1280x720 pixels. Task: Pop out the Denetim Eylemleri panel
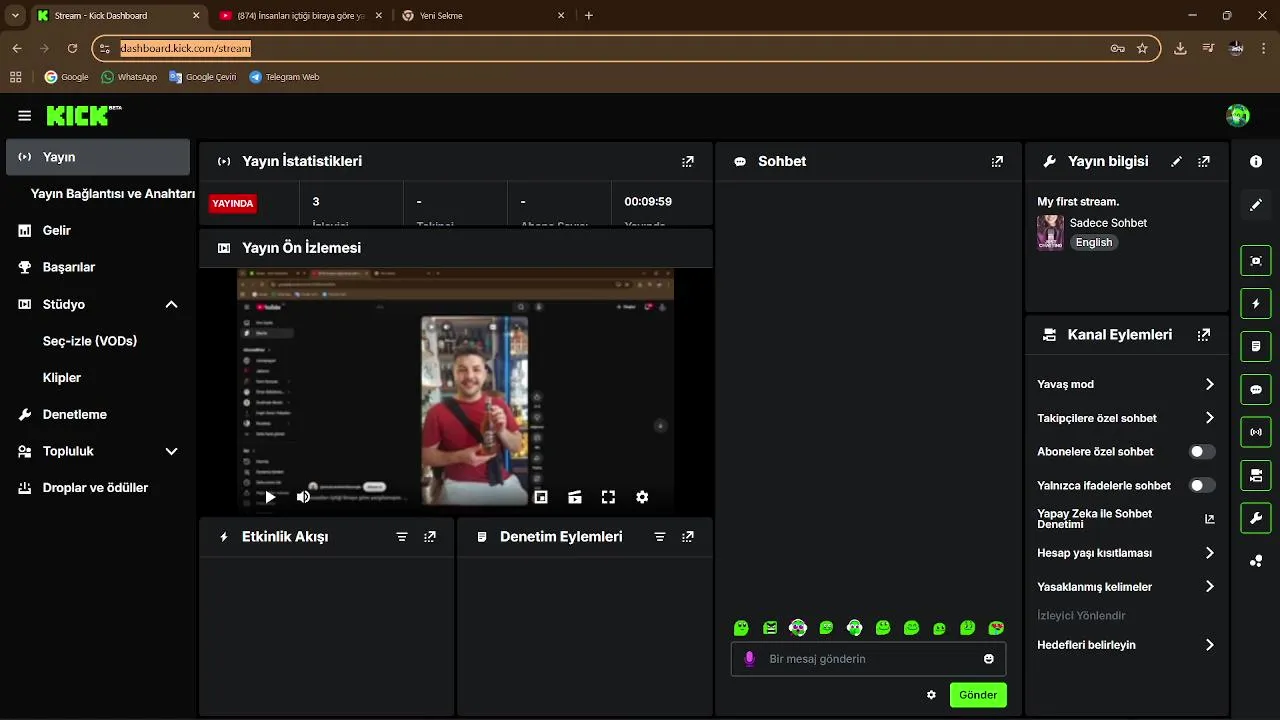[x=688, y=537]
